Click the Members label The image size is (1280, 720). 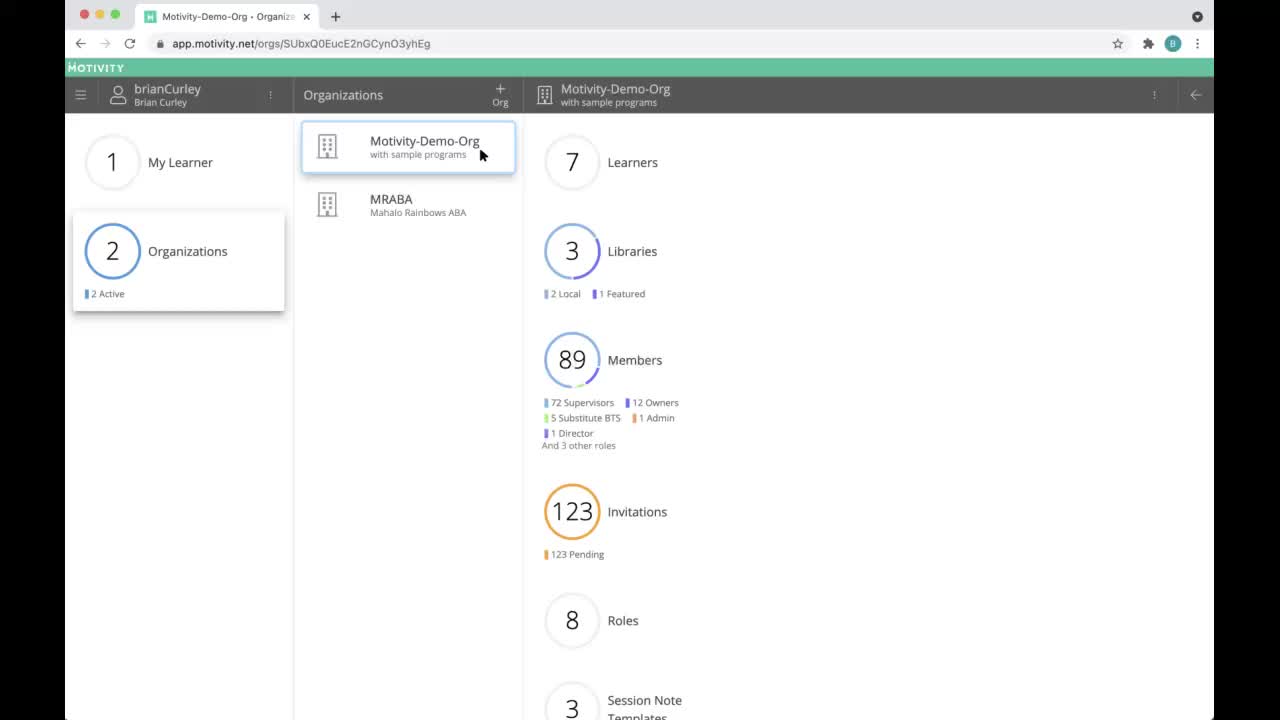[x=635, y=360]
